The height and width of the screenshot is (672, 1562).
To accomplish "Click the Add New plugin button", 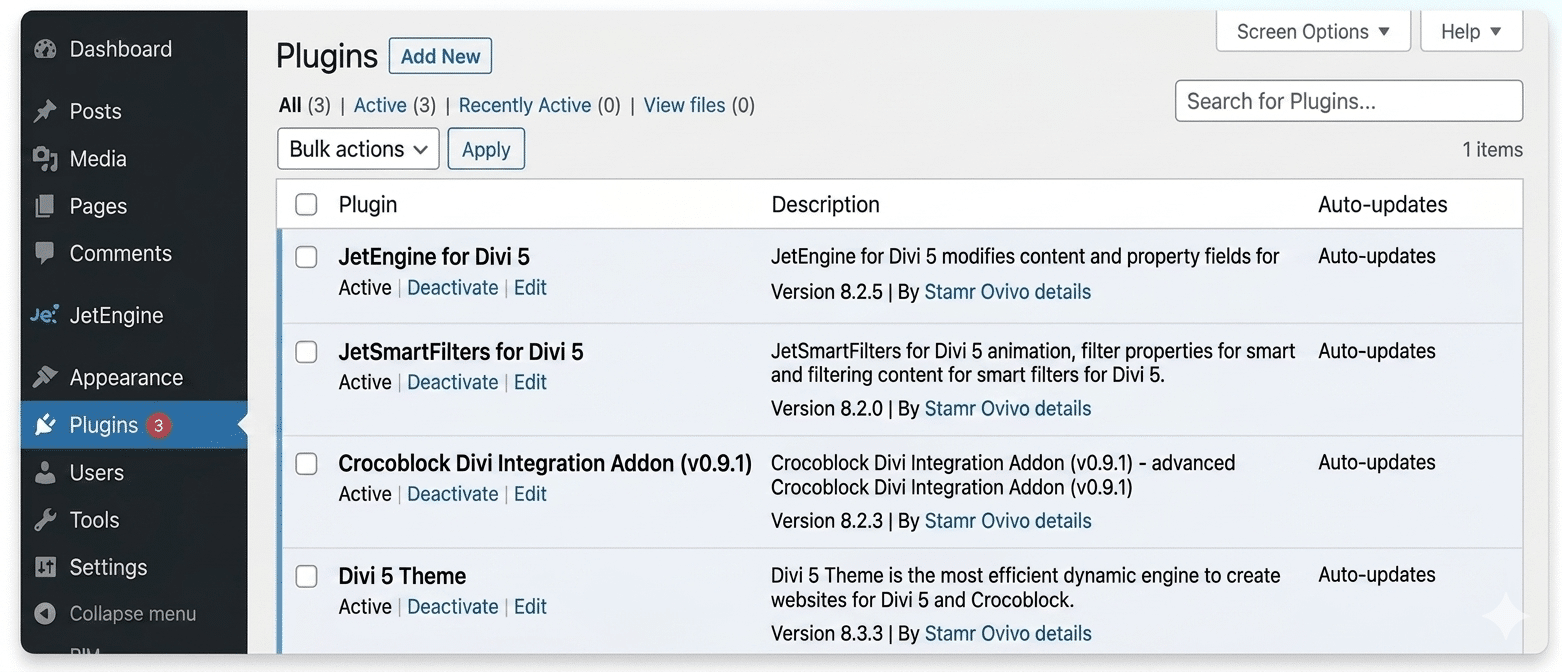I will pos(440,56).
